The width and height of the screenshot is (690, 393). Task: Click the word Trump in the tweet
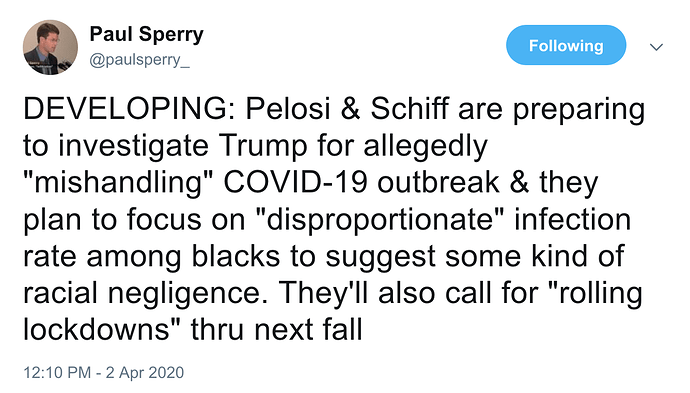263,147
